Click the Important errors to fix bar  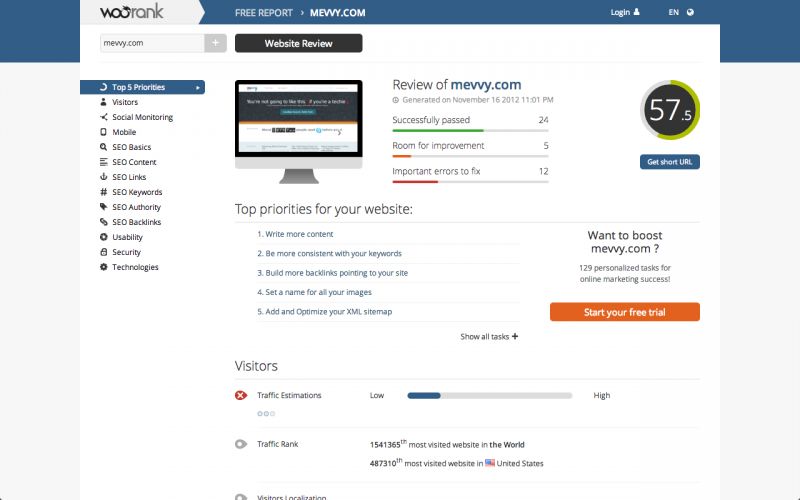pyautogui.click(x=470, y=182)
